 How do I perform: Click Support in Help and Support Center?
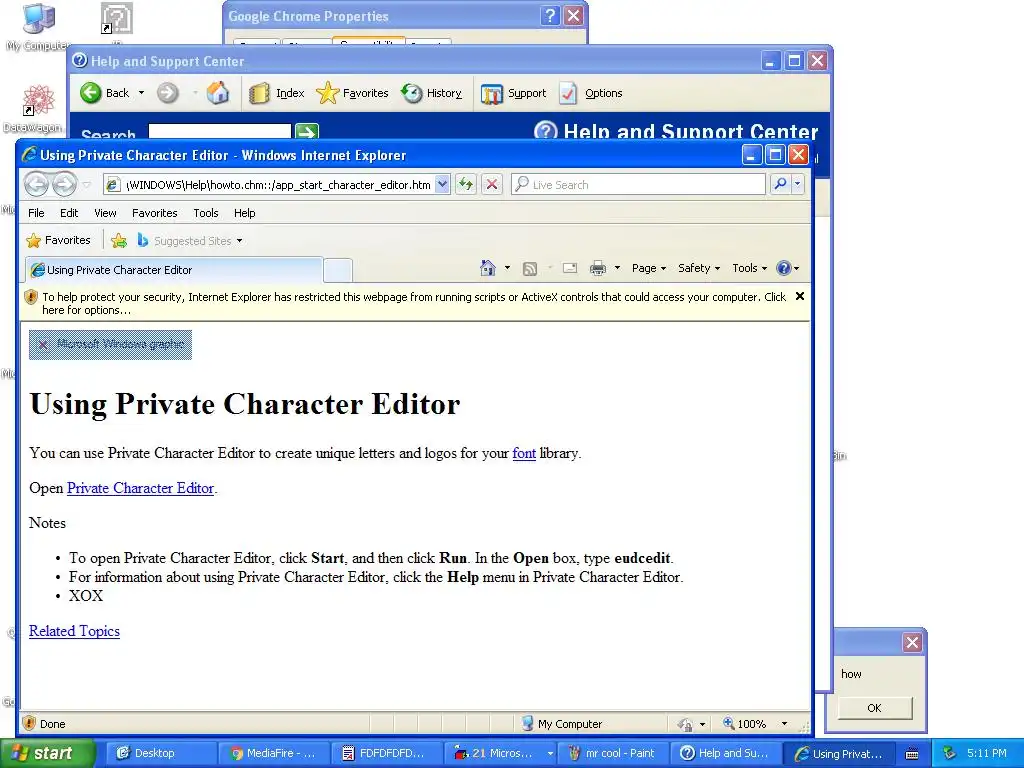[513, 93]
